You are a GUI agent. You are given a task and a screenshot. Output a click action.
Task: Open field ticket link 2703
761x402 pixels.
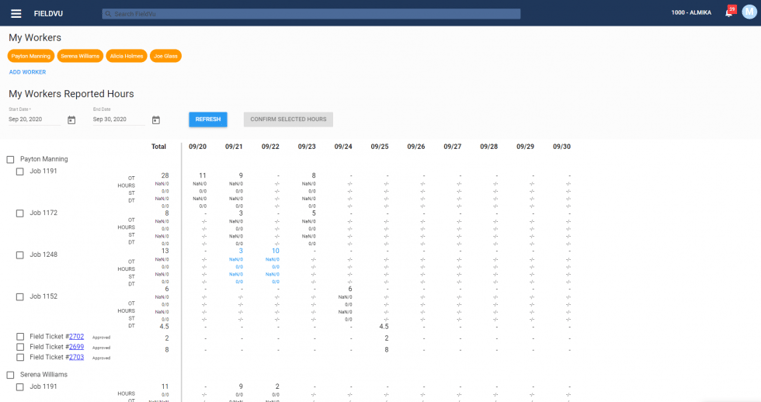pos(76,357)
